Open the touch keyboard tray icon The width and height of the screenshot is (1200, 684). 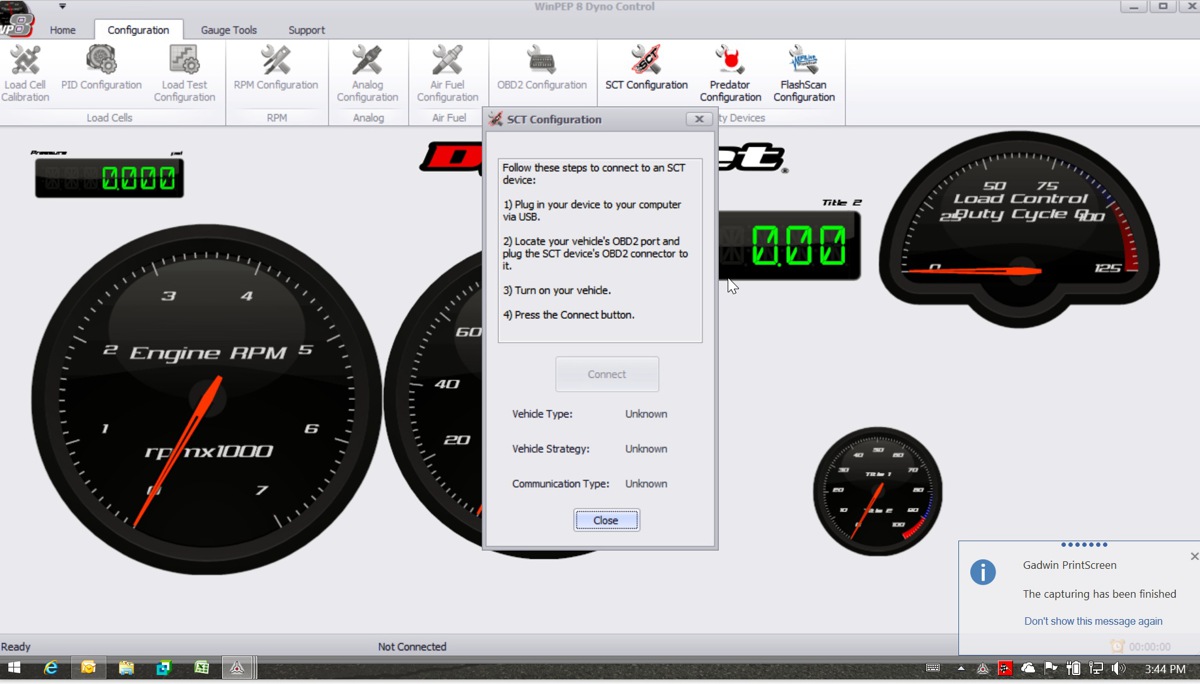click(933, 668)
